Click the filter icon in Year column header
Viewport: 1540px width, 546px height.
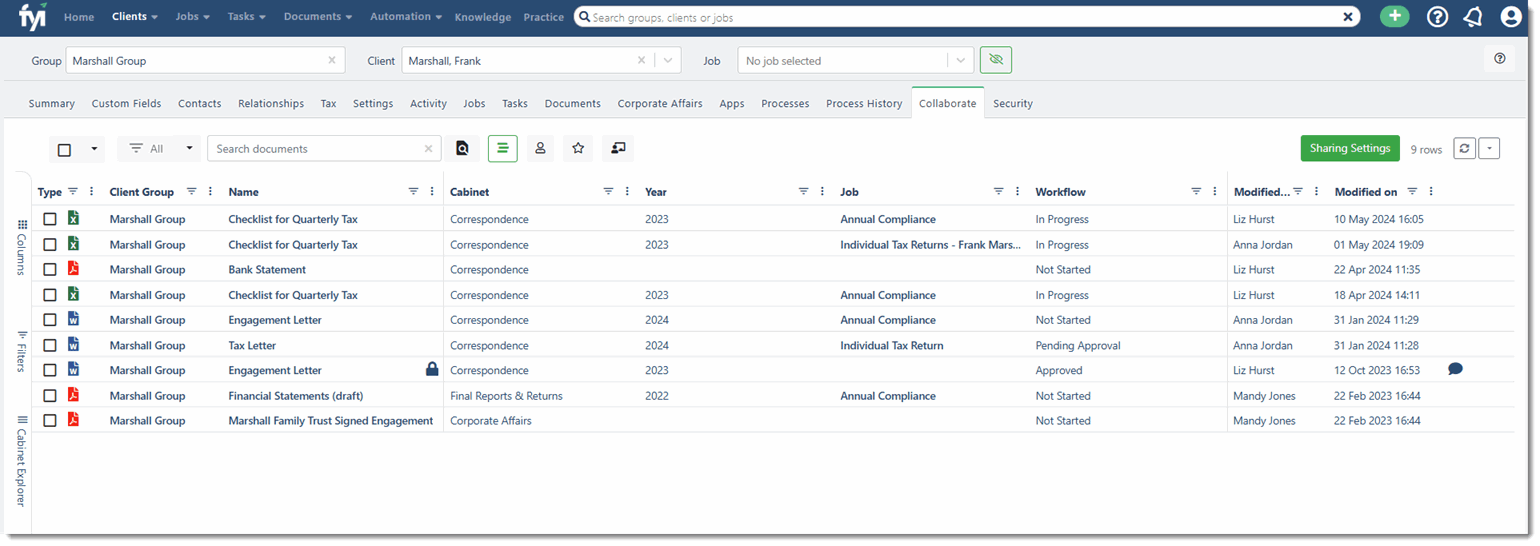point(803,191)
